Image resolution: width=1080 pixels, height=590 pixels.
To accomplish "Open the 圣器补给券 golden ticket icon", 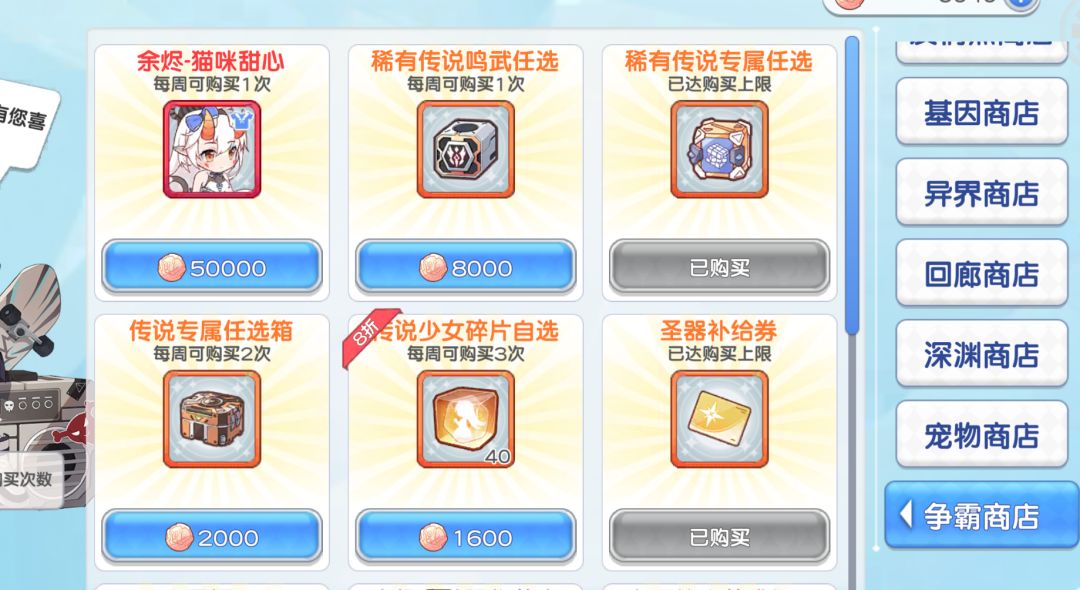I will tap(719, 419).
